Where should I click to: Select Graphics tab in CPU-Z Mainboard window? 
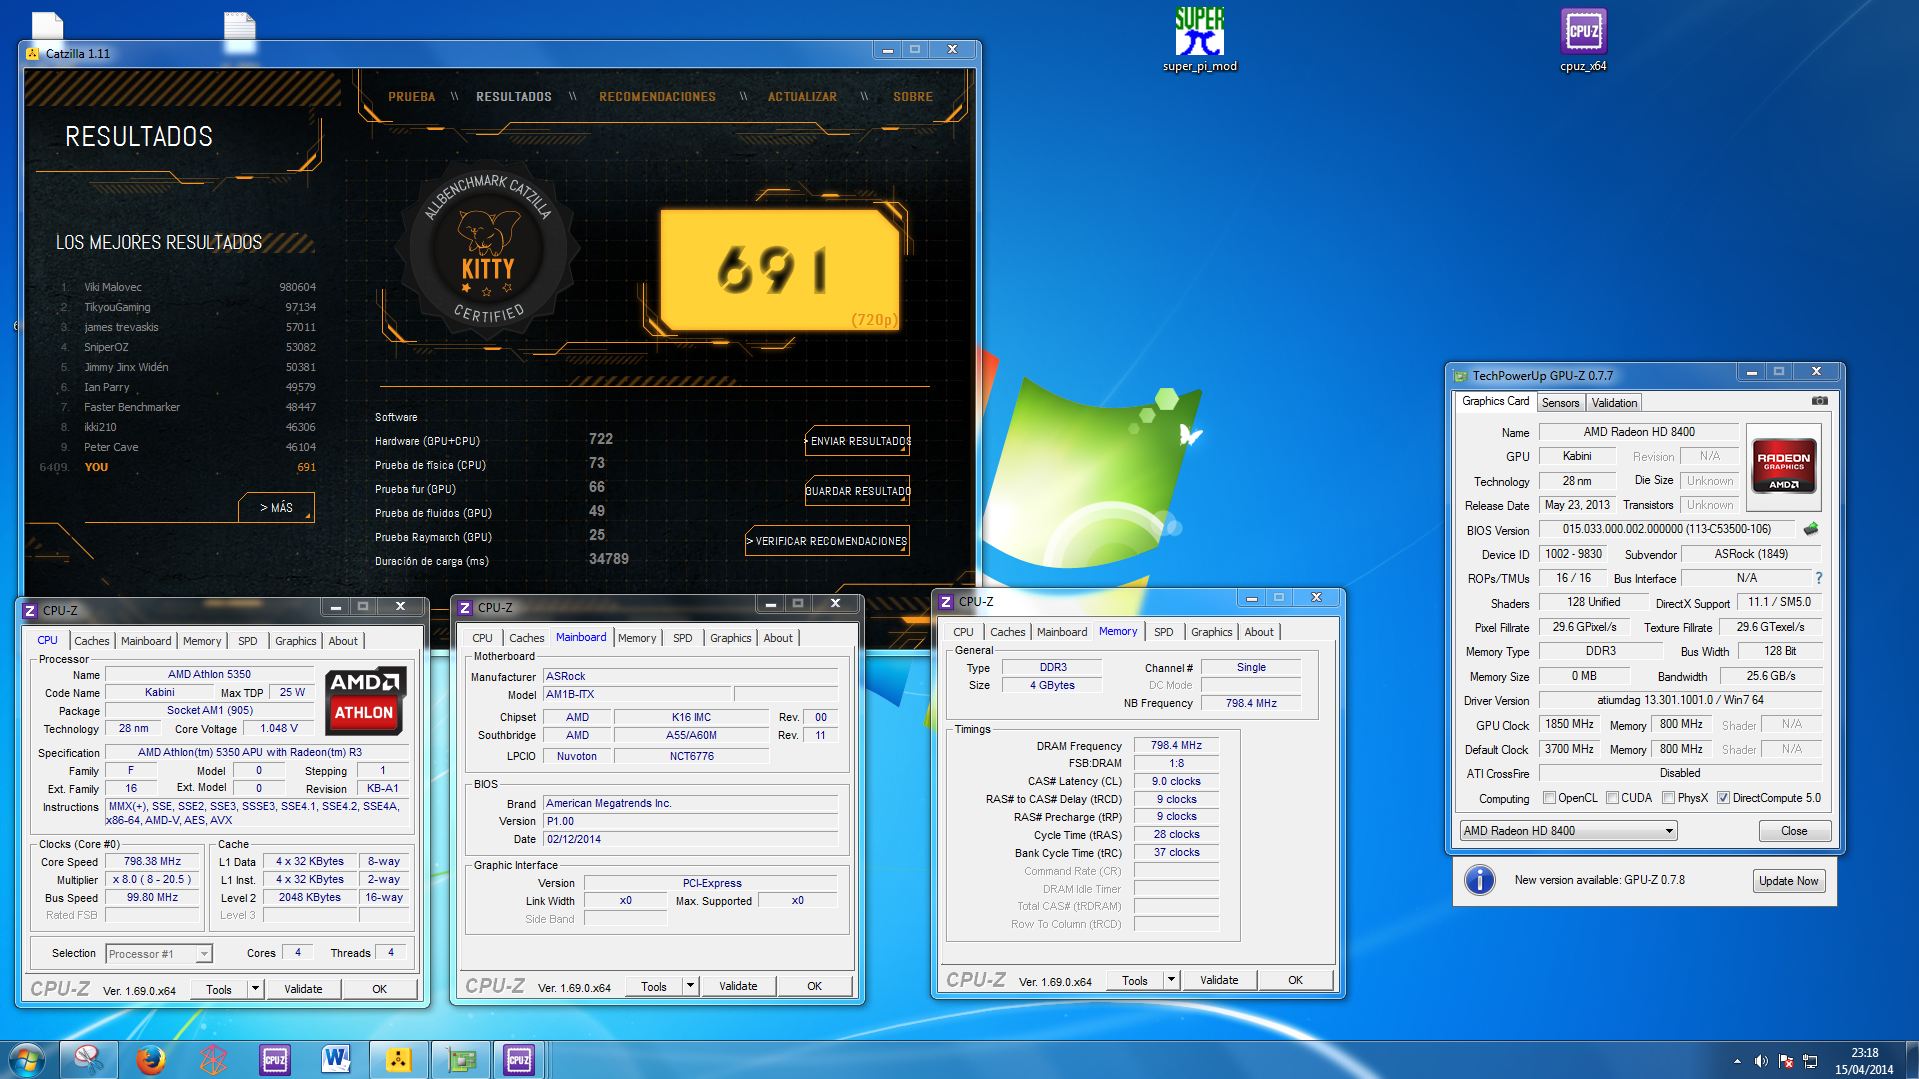(730, 638)
